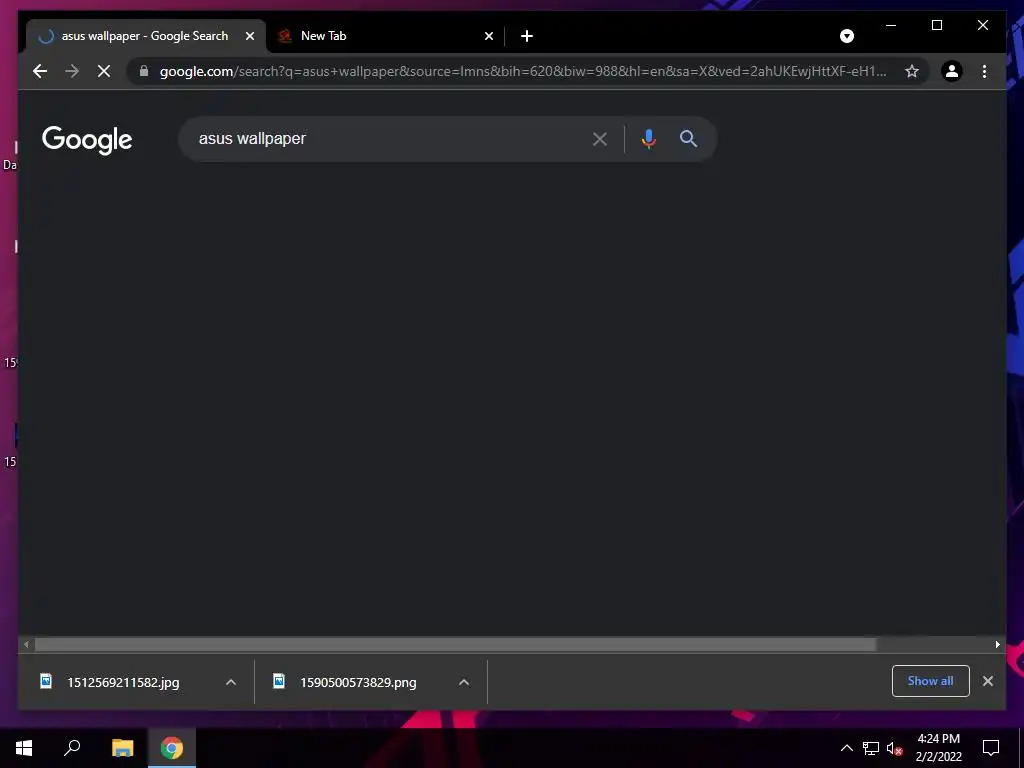
Task: Open the clock showing 4:24 PM
Action: pos(938,748)
